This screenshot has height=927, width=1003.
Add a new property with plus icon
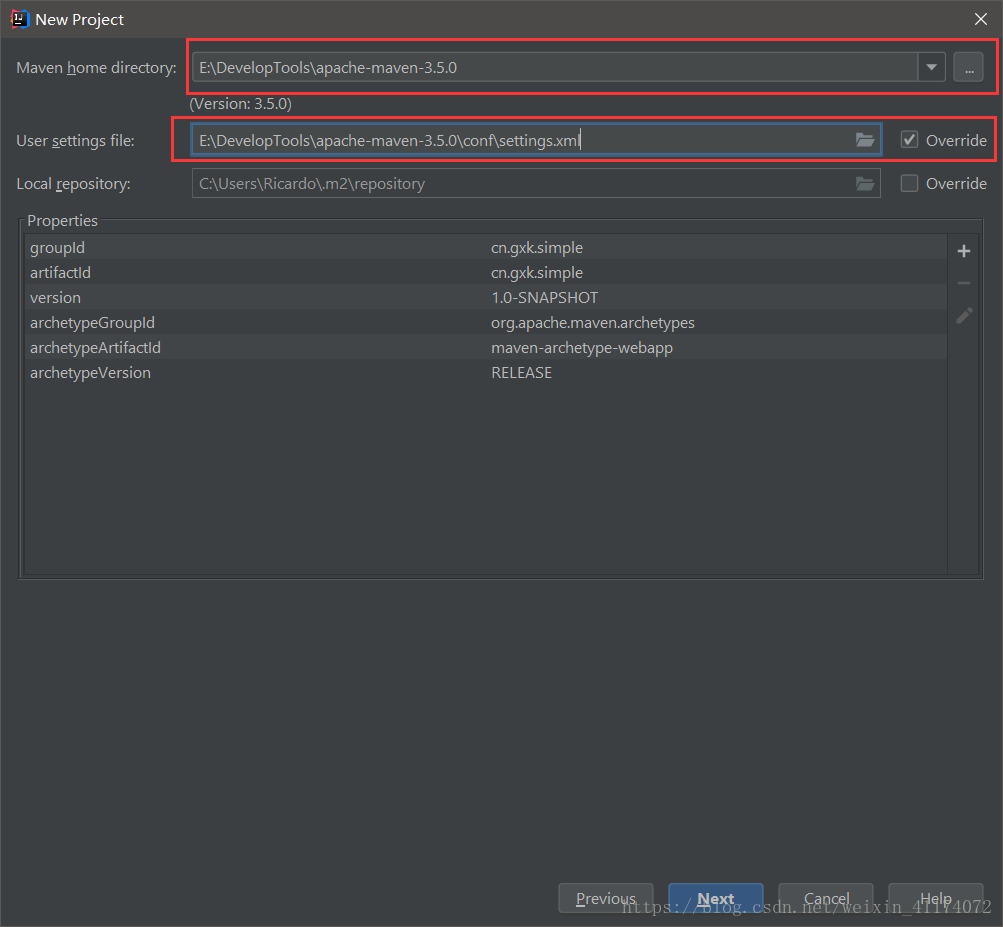pyautogui.click(x=964, y=251)
